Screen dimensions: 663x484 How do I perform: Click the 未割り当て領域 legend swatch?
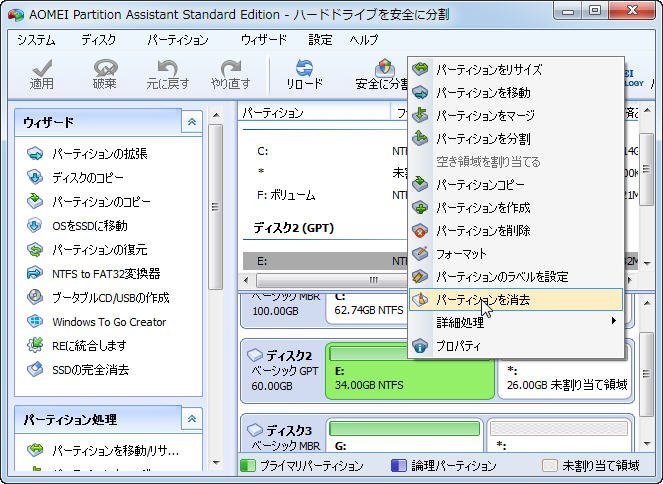(x=549, y=465)
